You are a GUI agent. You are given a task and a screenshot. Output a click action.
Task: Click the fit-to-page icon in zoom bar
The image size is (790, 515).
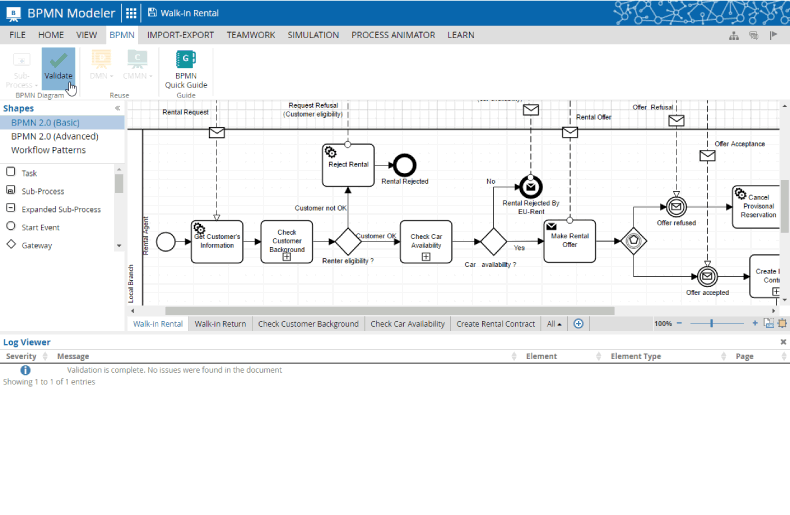point(768,324)
